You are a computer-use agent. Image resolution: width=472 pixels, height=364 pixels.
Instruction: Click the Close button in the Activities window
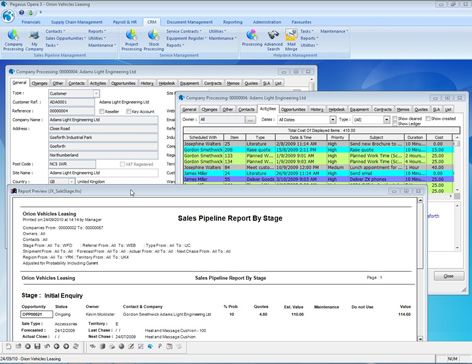449,276
